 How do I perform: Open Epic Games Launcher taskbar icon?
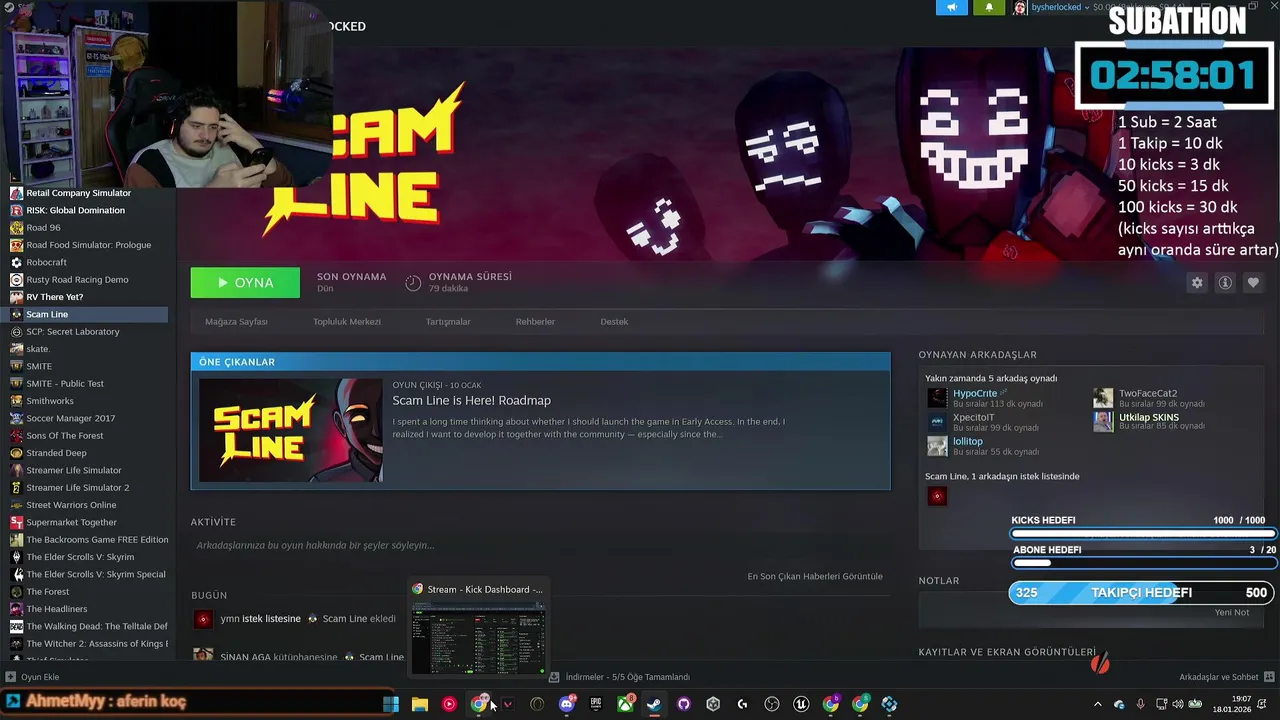[x=596, y=704]
